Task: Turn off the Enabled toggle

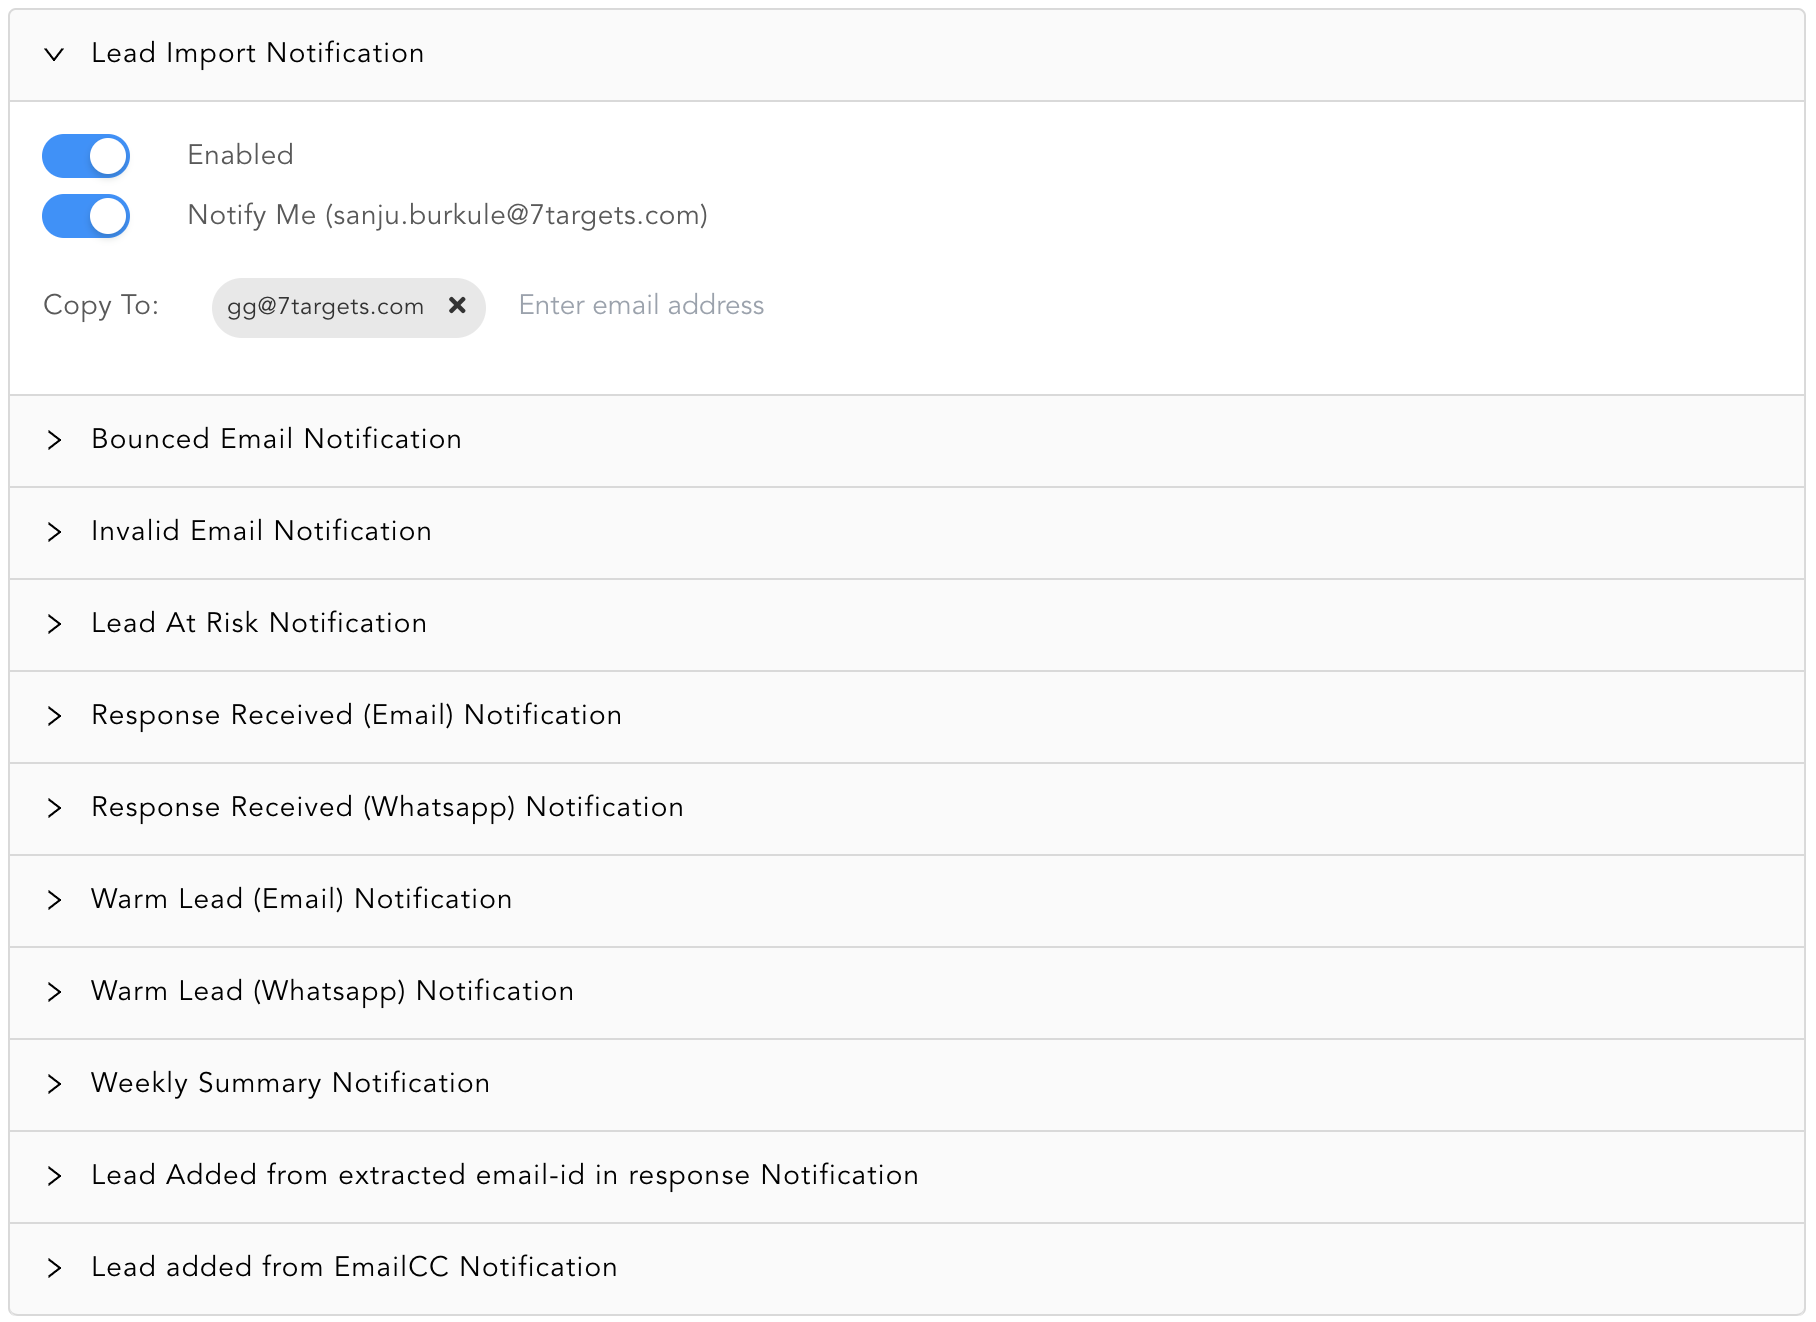Action: (x=86, y=156)
